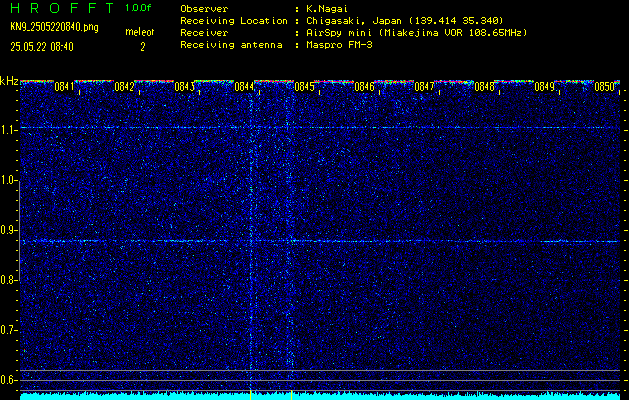Click the Receiver field label
The image size is (629, 400).
click(x=204, y=32)
